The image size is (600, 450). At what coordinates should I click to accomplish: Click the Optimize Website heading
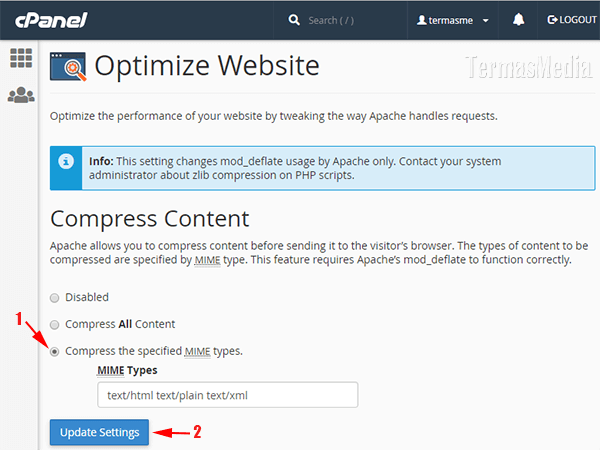(207, 66)
